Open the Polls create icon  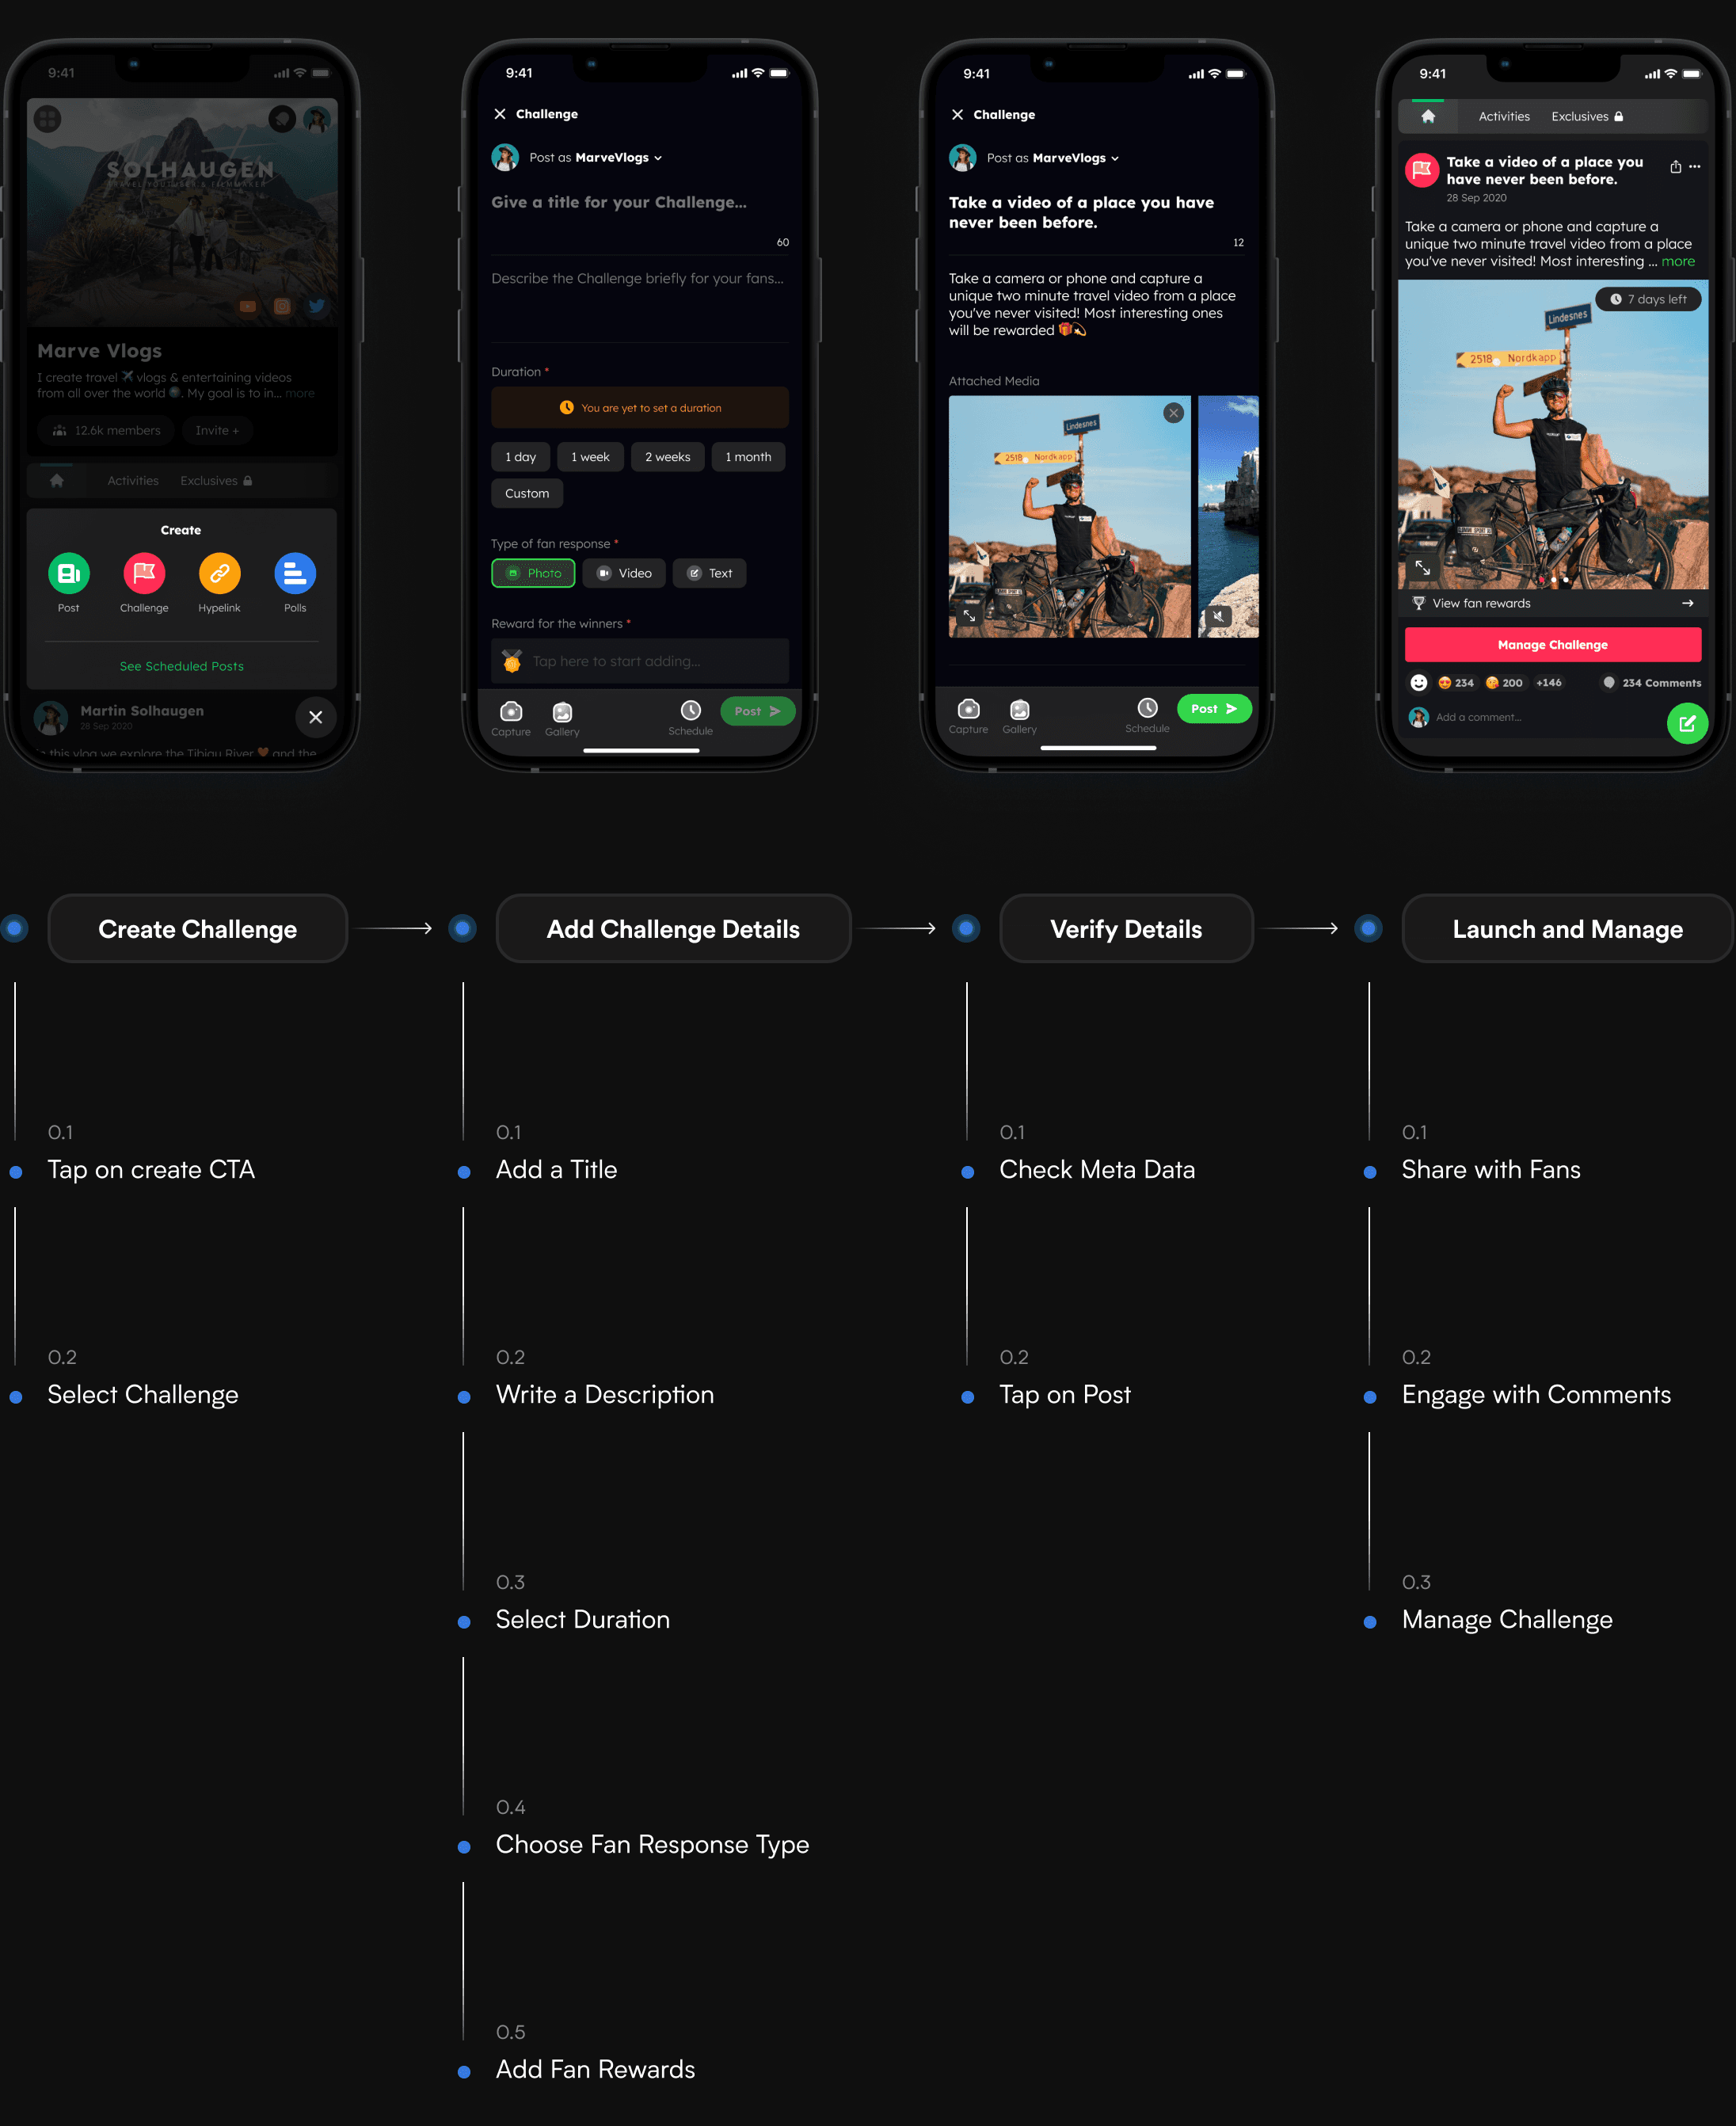point(294,574)
